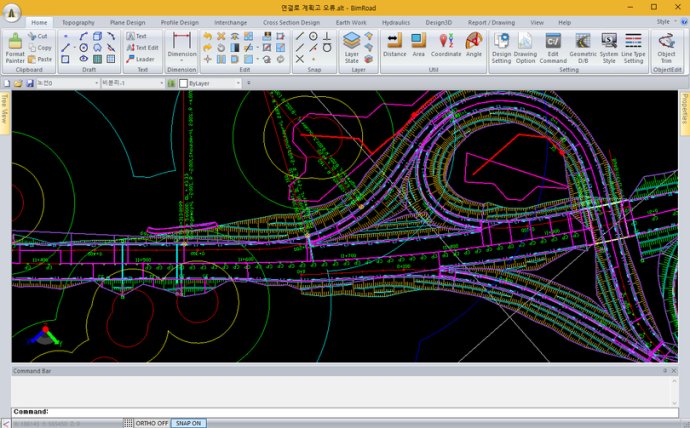The height and width of the screenshot is (428, 690).
Task: Switch to the Cross Section Design tab
Action: pyautogui.click(x=291, y=22)
